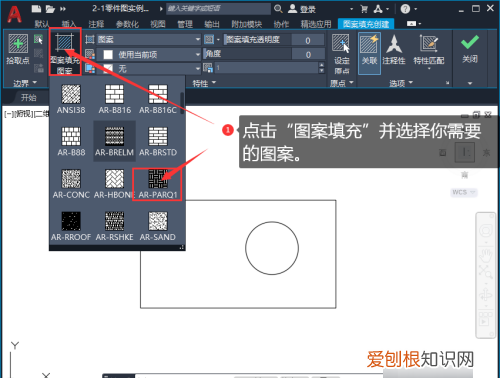Screen dimensions: 500x378
Task: Open the Annotate (注释) ribbon tab
Action: (96, 24)
